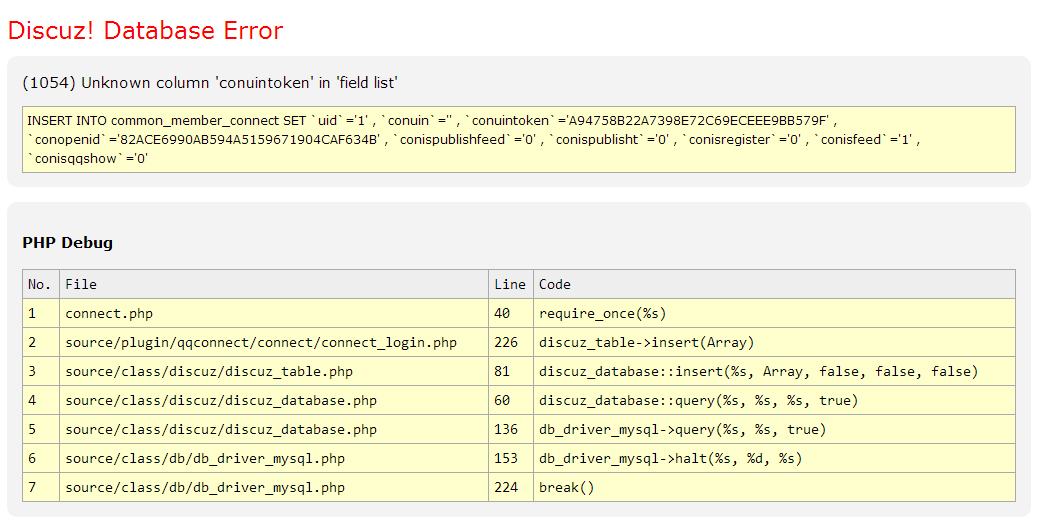Click the 'PHP Debug' heading

(68, 243)
